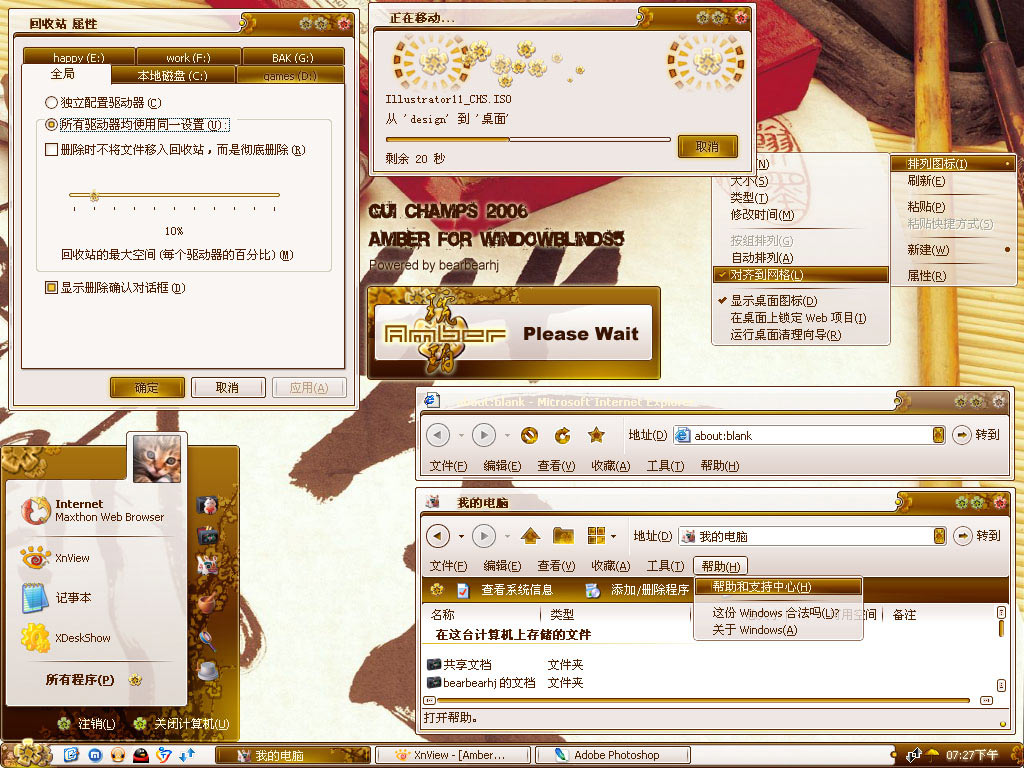Click 添加/删除程序 in 我的电脑 window
This screenshot has height=768, width=1024.
[x=637, y=590]
